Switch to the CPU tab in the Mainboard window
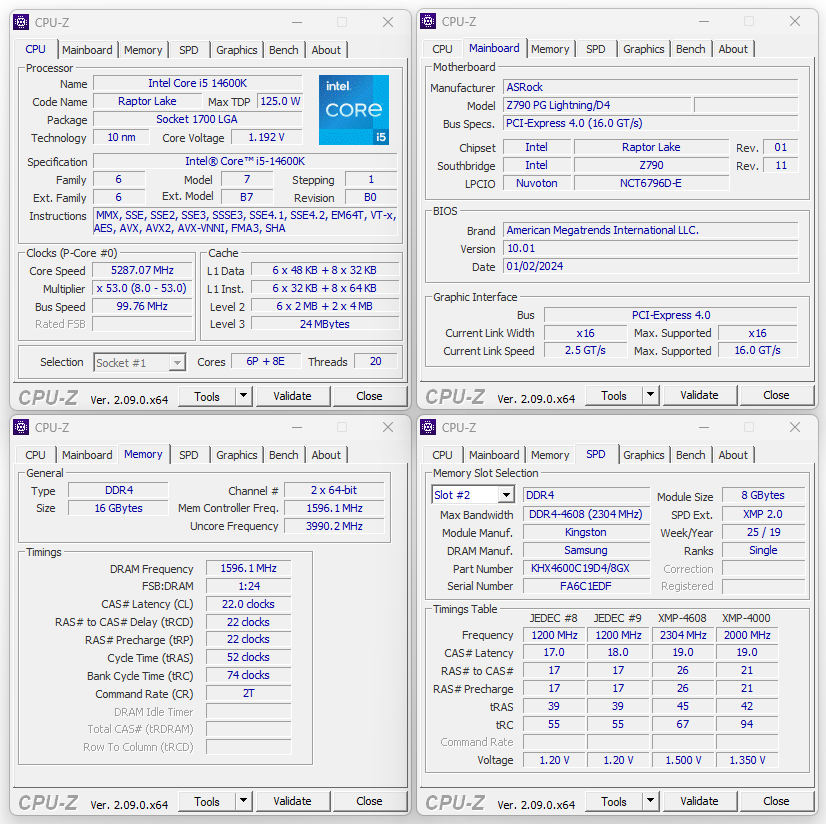This screenshot has width=826, height=824. click(x=442, y=49)
